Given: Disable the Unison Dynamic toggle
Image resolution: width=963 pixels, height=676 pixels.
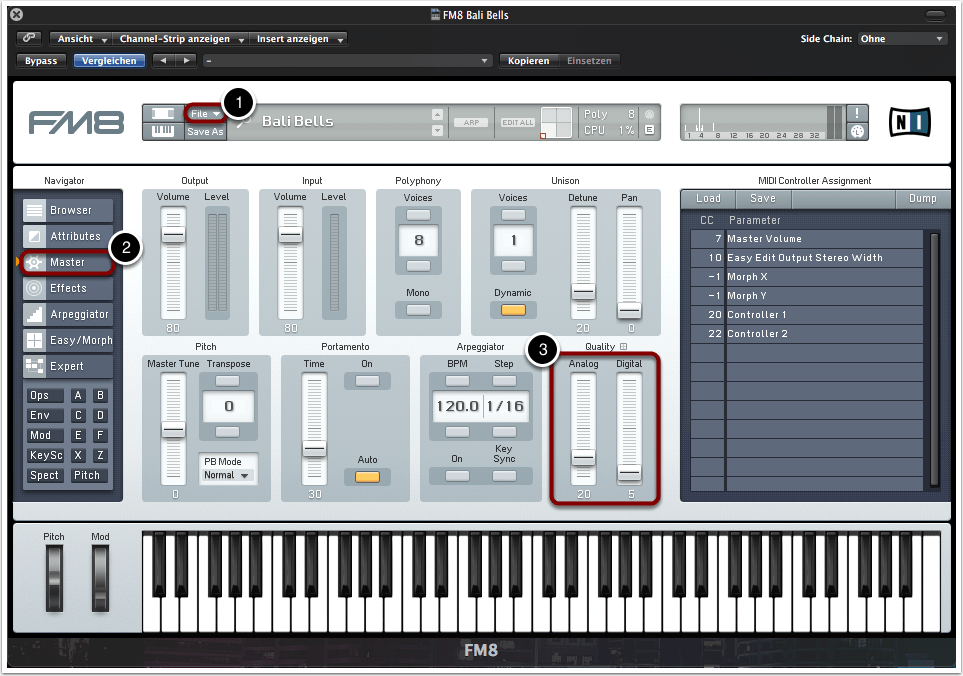Looking at the screenshot, I should (x=513, y=310).
